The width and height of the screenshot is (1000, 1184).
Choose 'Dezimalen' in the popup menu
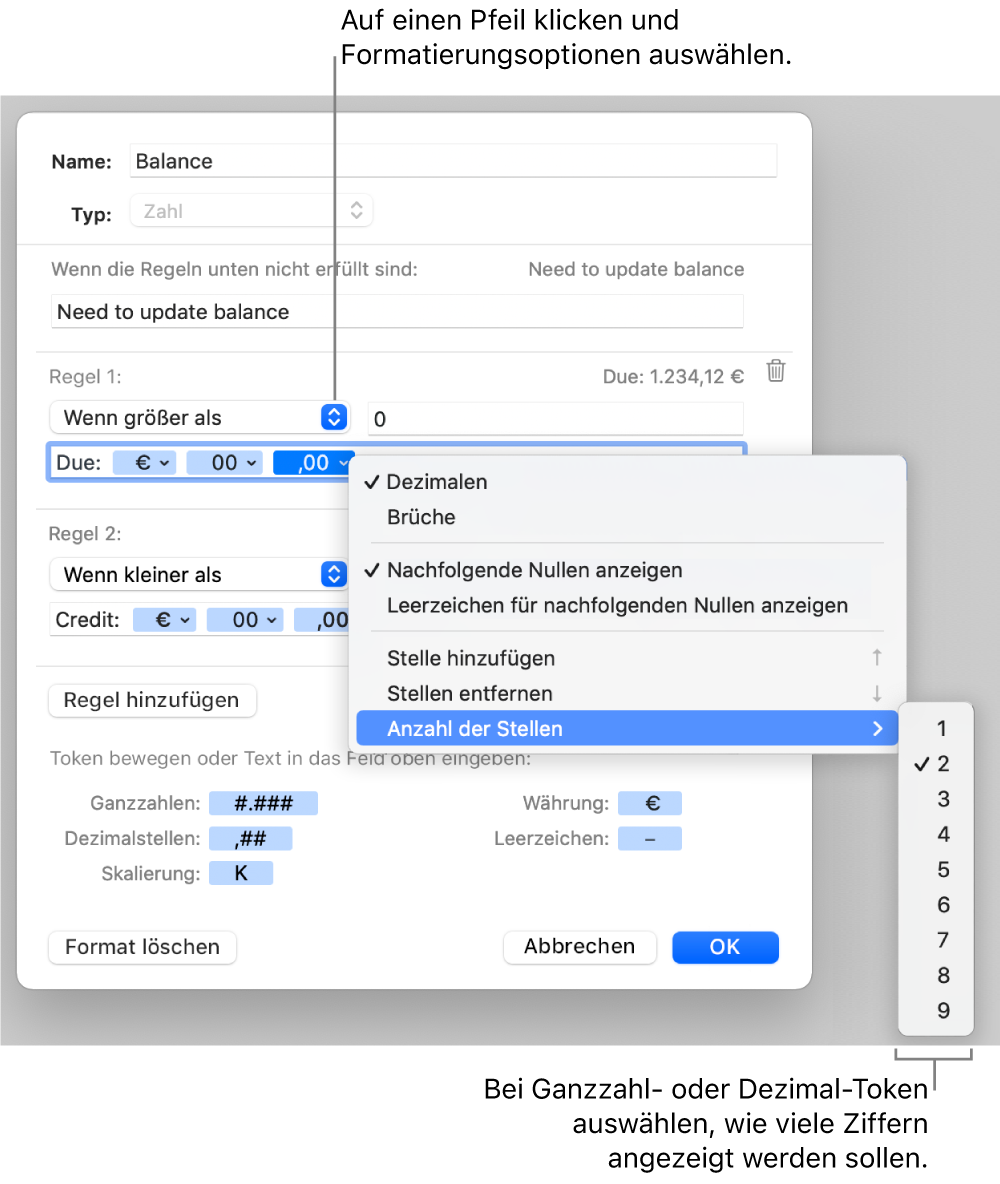point(627,482)
